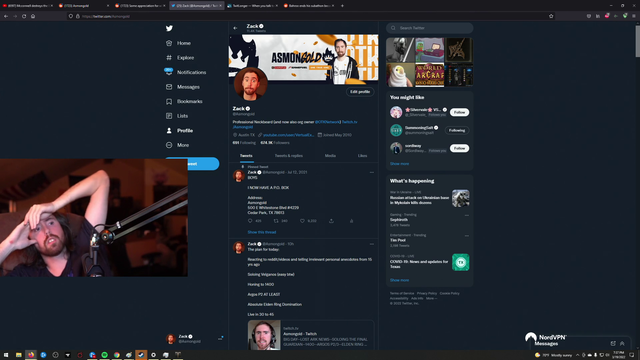Switch to the Likes tab
The image size is (640, 360).
(x=362, y=156)
